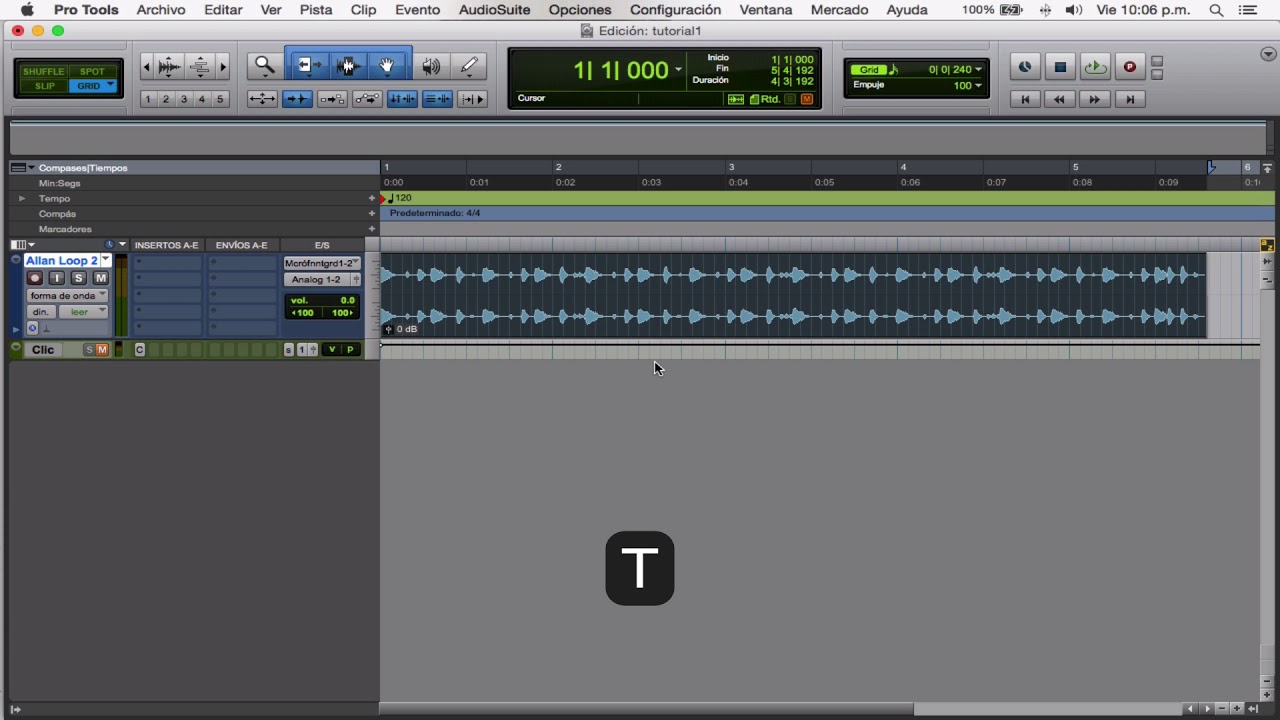Open the Analog 1-2 output selector
The height and width of the screenshot is (720, 1280).
coord(317,280)
